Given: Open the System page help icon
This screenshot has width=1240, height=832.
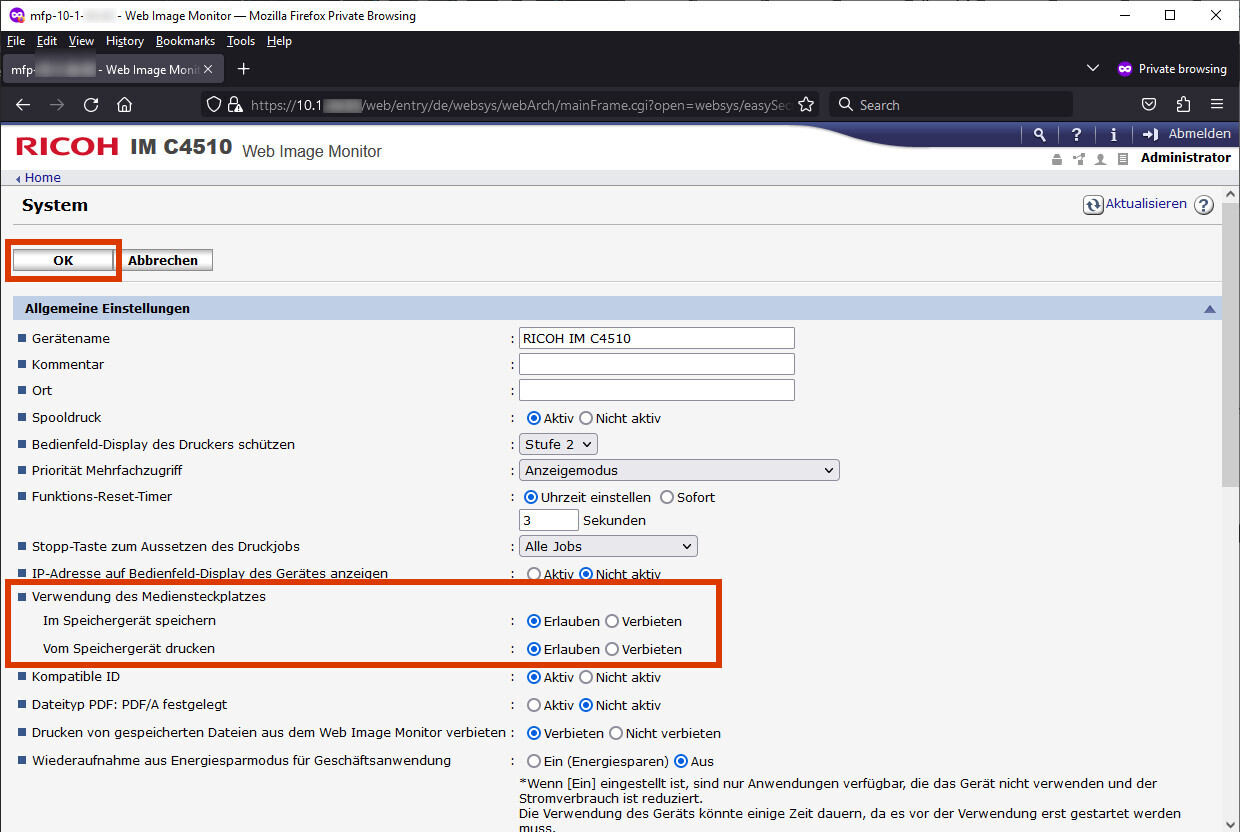Looking at the screenshot, I should (1204, 205).
